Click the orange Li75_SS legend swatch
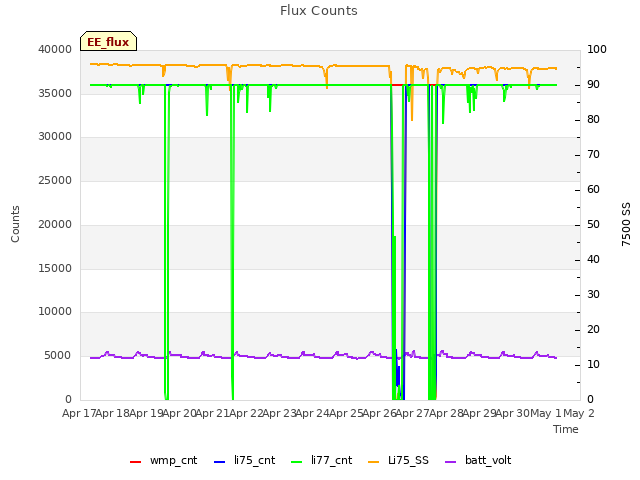640x480 pixels. tap(373, 462)
